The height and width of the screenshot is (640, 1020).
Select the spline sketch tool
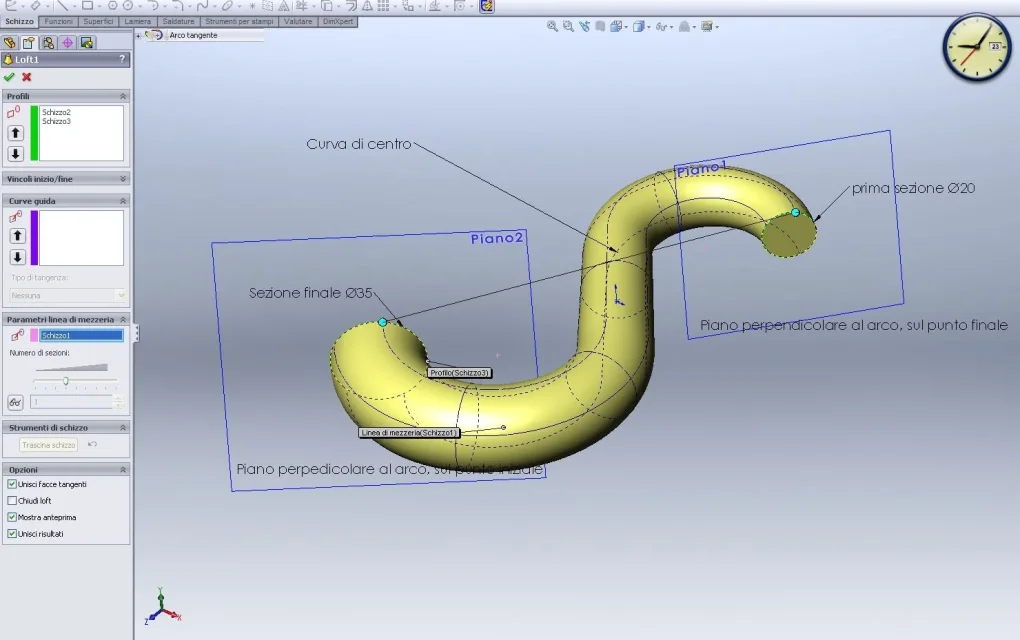(202, 6)
